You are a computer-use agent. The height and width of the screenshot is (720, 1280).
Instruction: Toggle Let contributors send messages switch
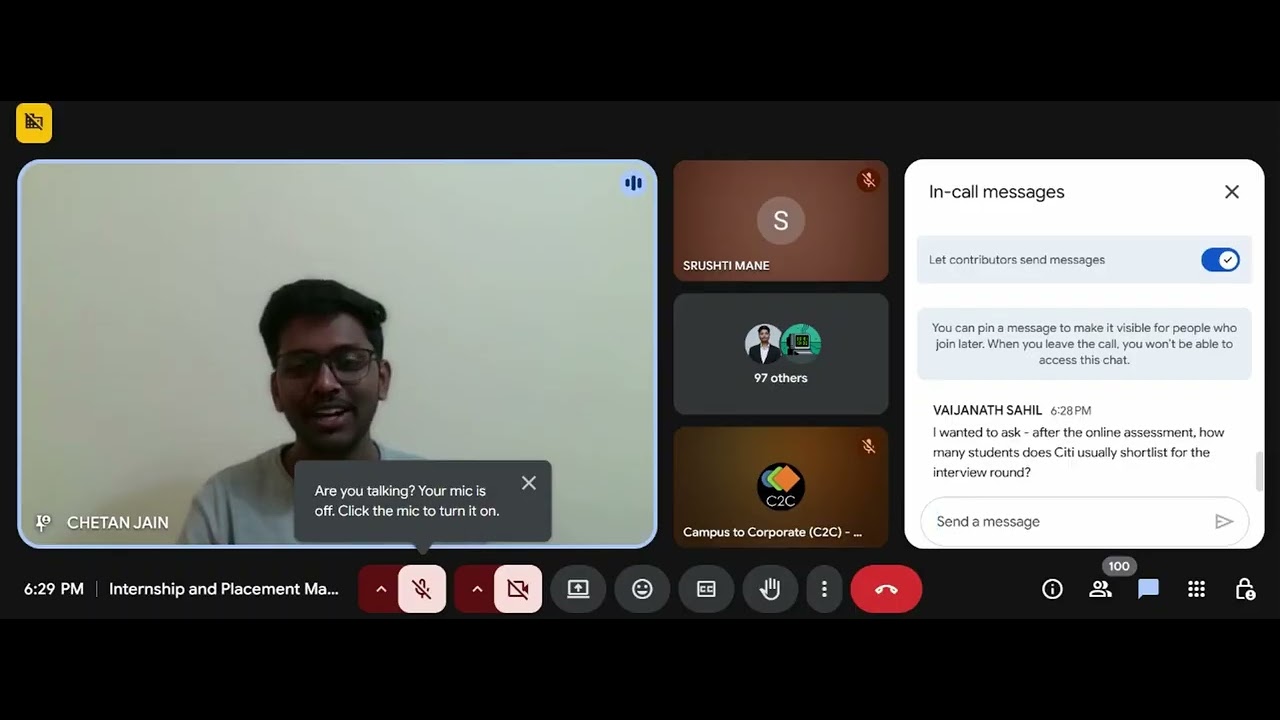[x=1220, y=260]
